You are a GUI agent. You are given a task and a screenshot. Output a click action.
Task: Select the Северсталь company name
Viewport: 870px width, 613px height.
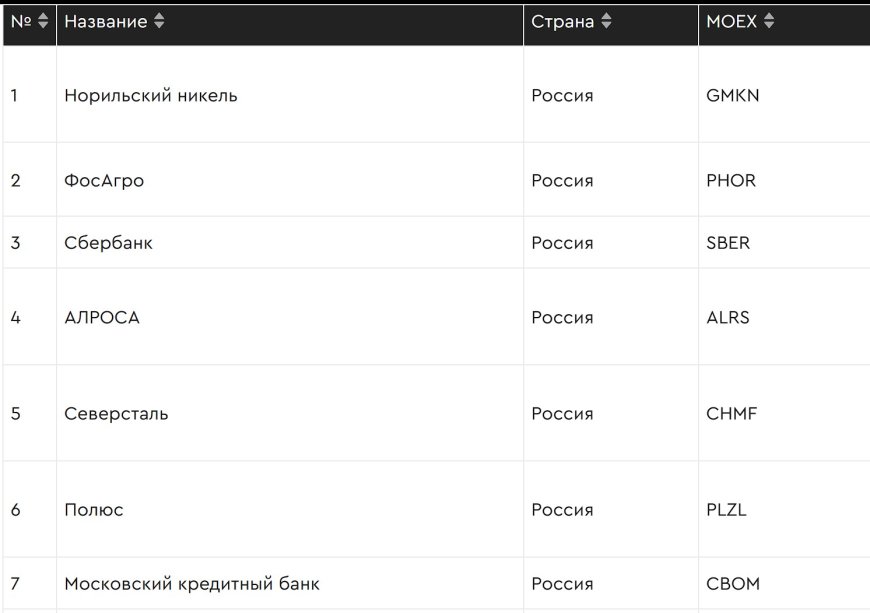click(116, 414)
